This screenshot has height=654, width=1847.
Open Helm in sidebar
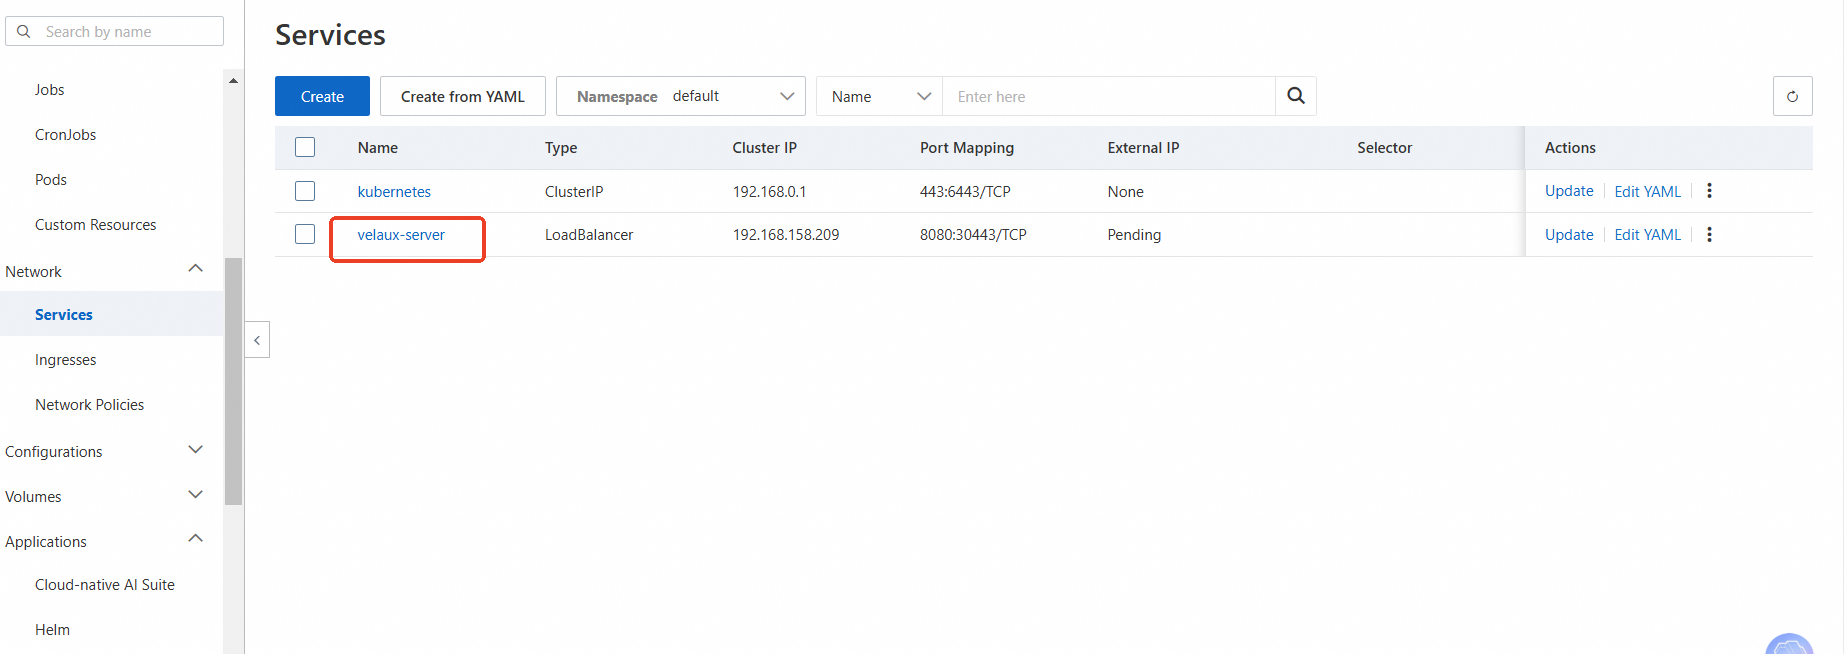[x=53, y=630]
